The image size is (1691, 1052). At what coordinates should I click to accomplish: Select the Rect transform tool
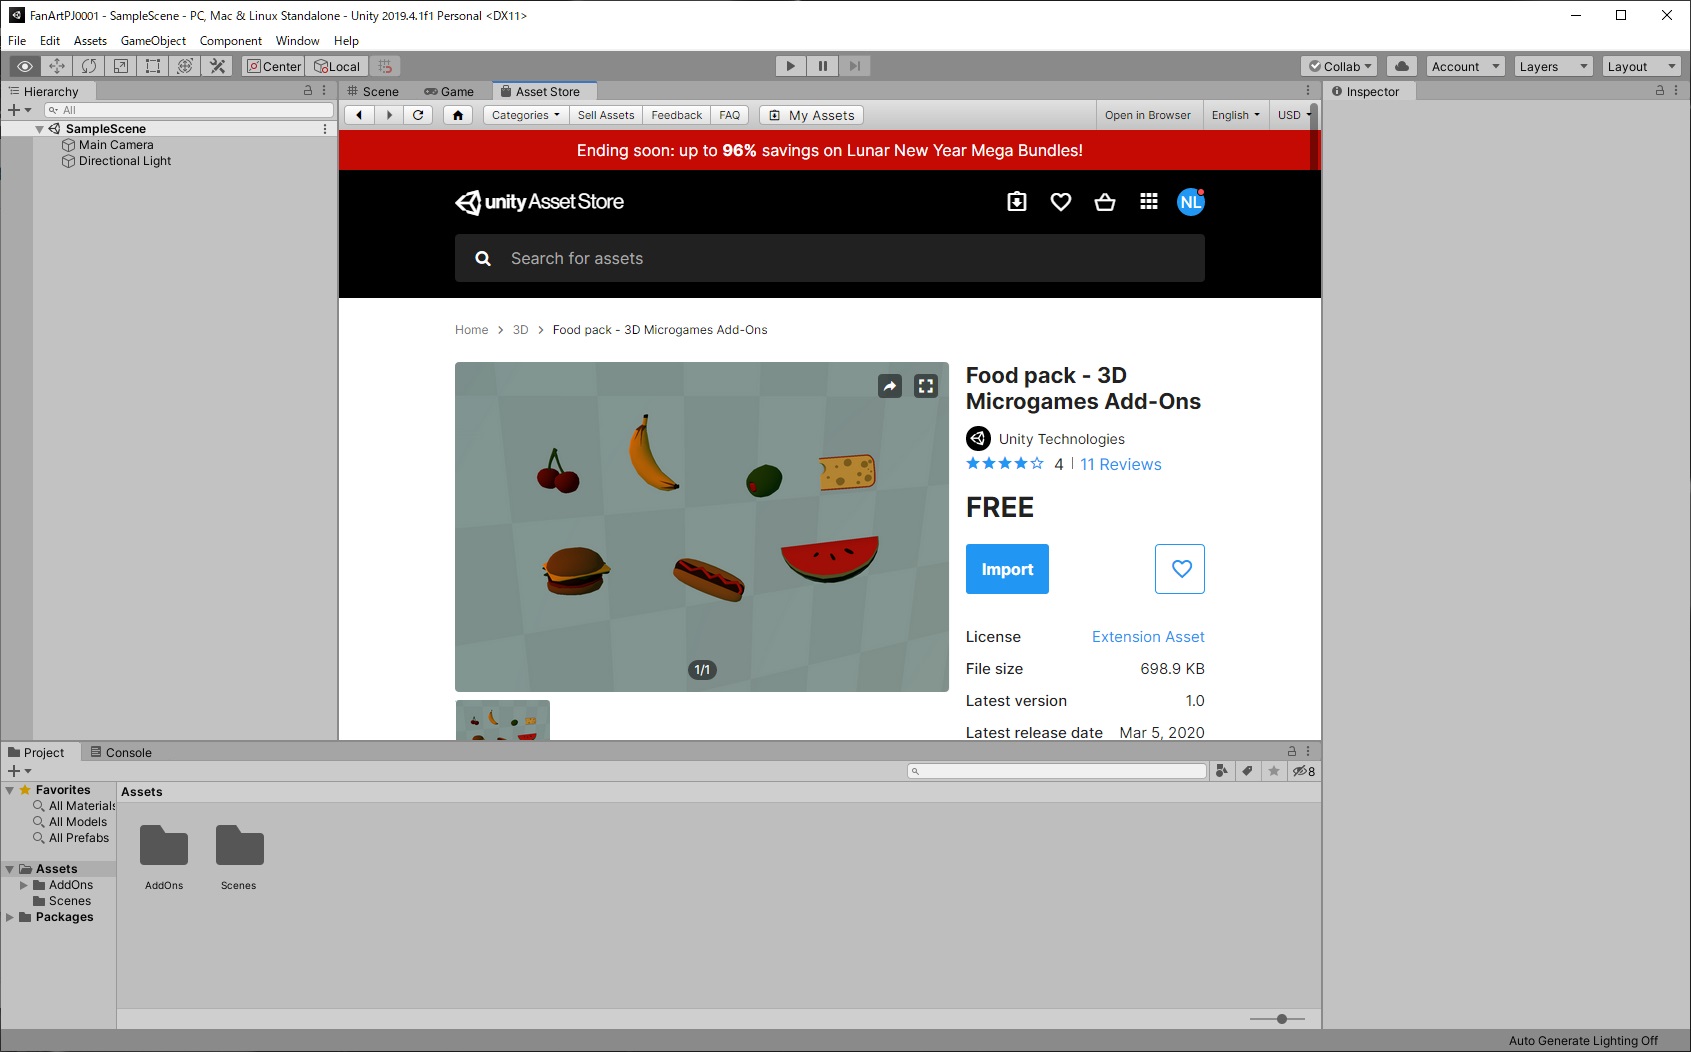[153, 66]
